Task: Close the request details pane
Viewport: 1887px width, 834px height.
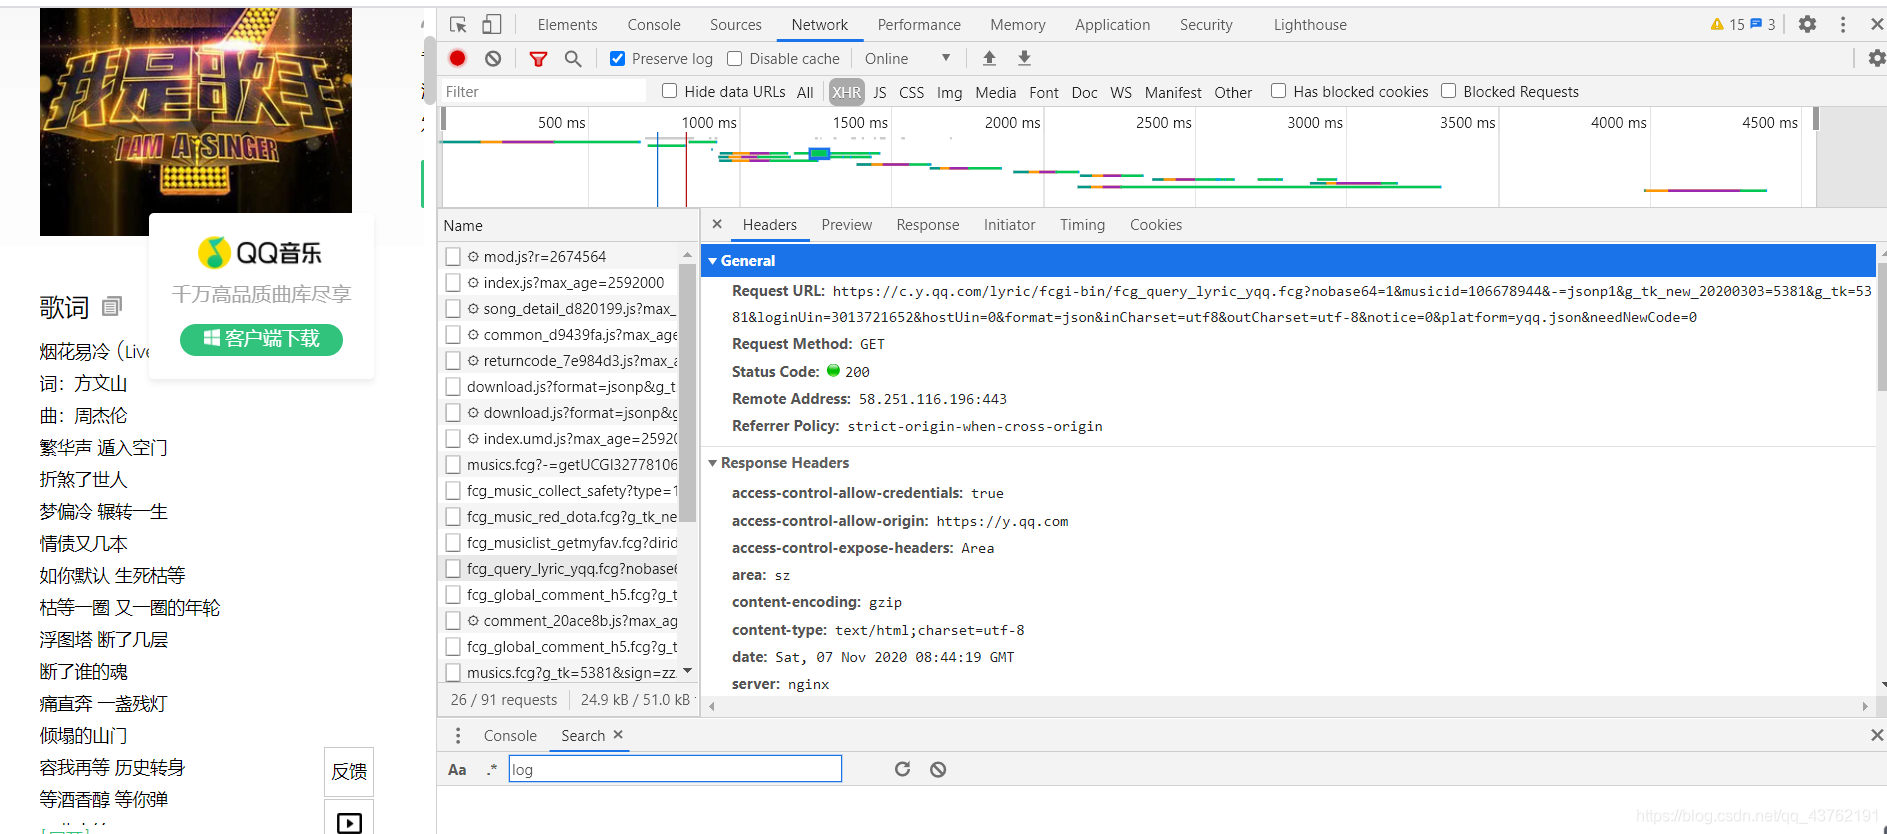Action: click(x=717, y=225)
